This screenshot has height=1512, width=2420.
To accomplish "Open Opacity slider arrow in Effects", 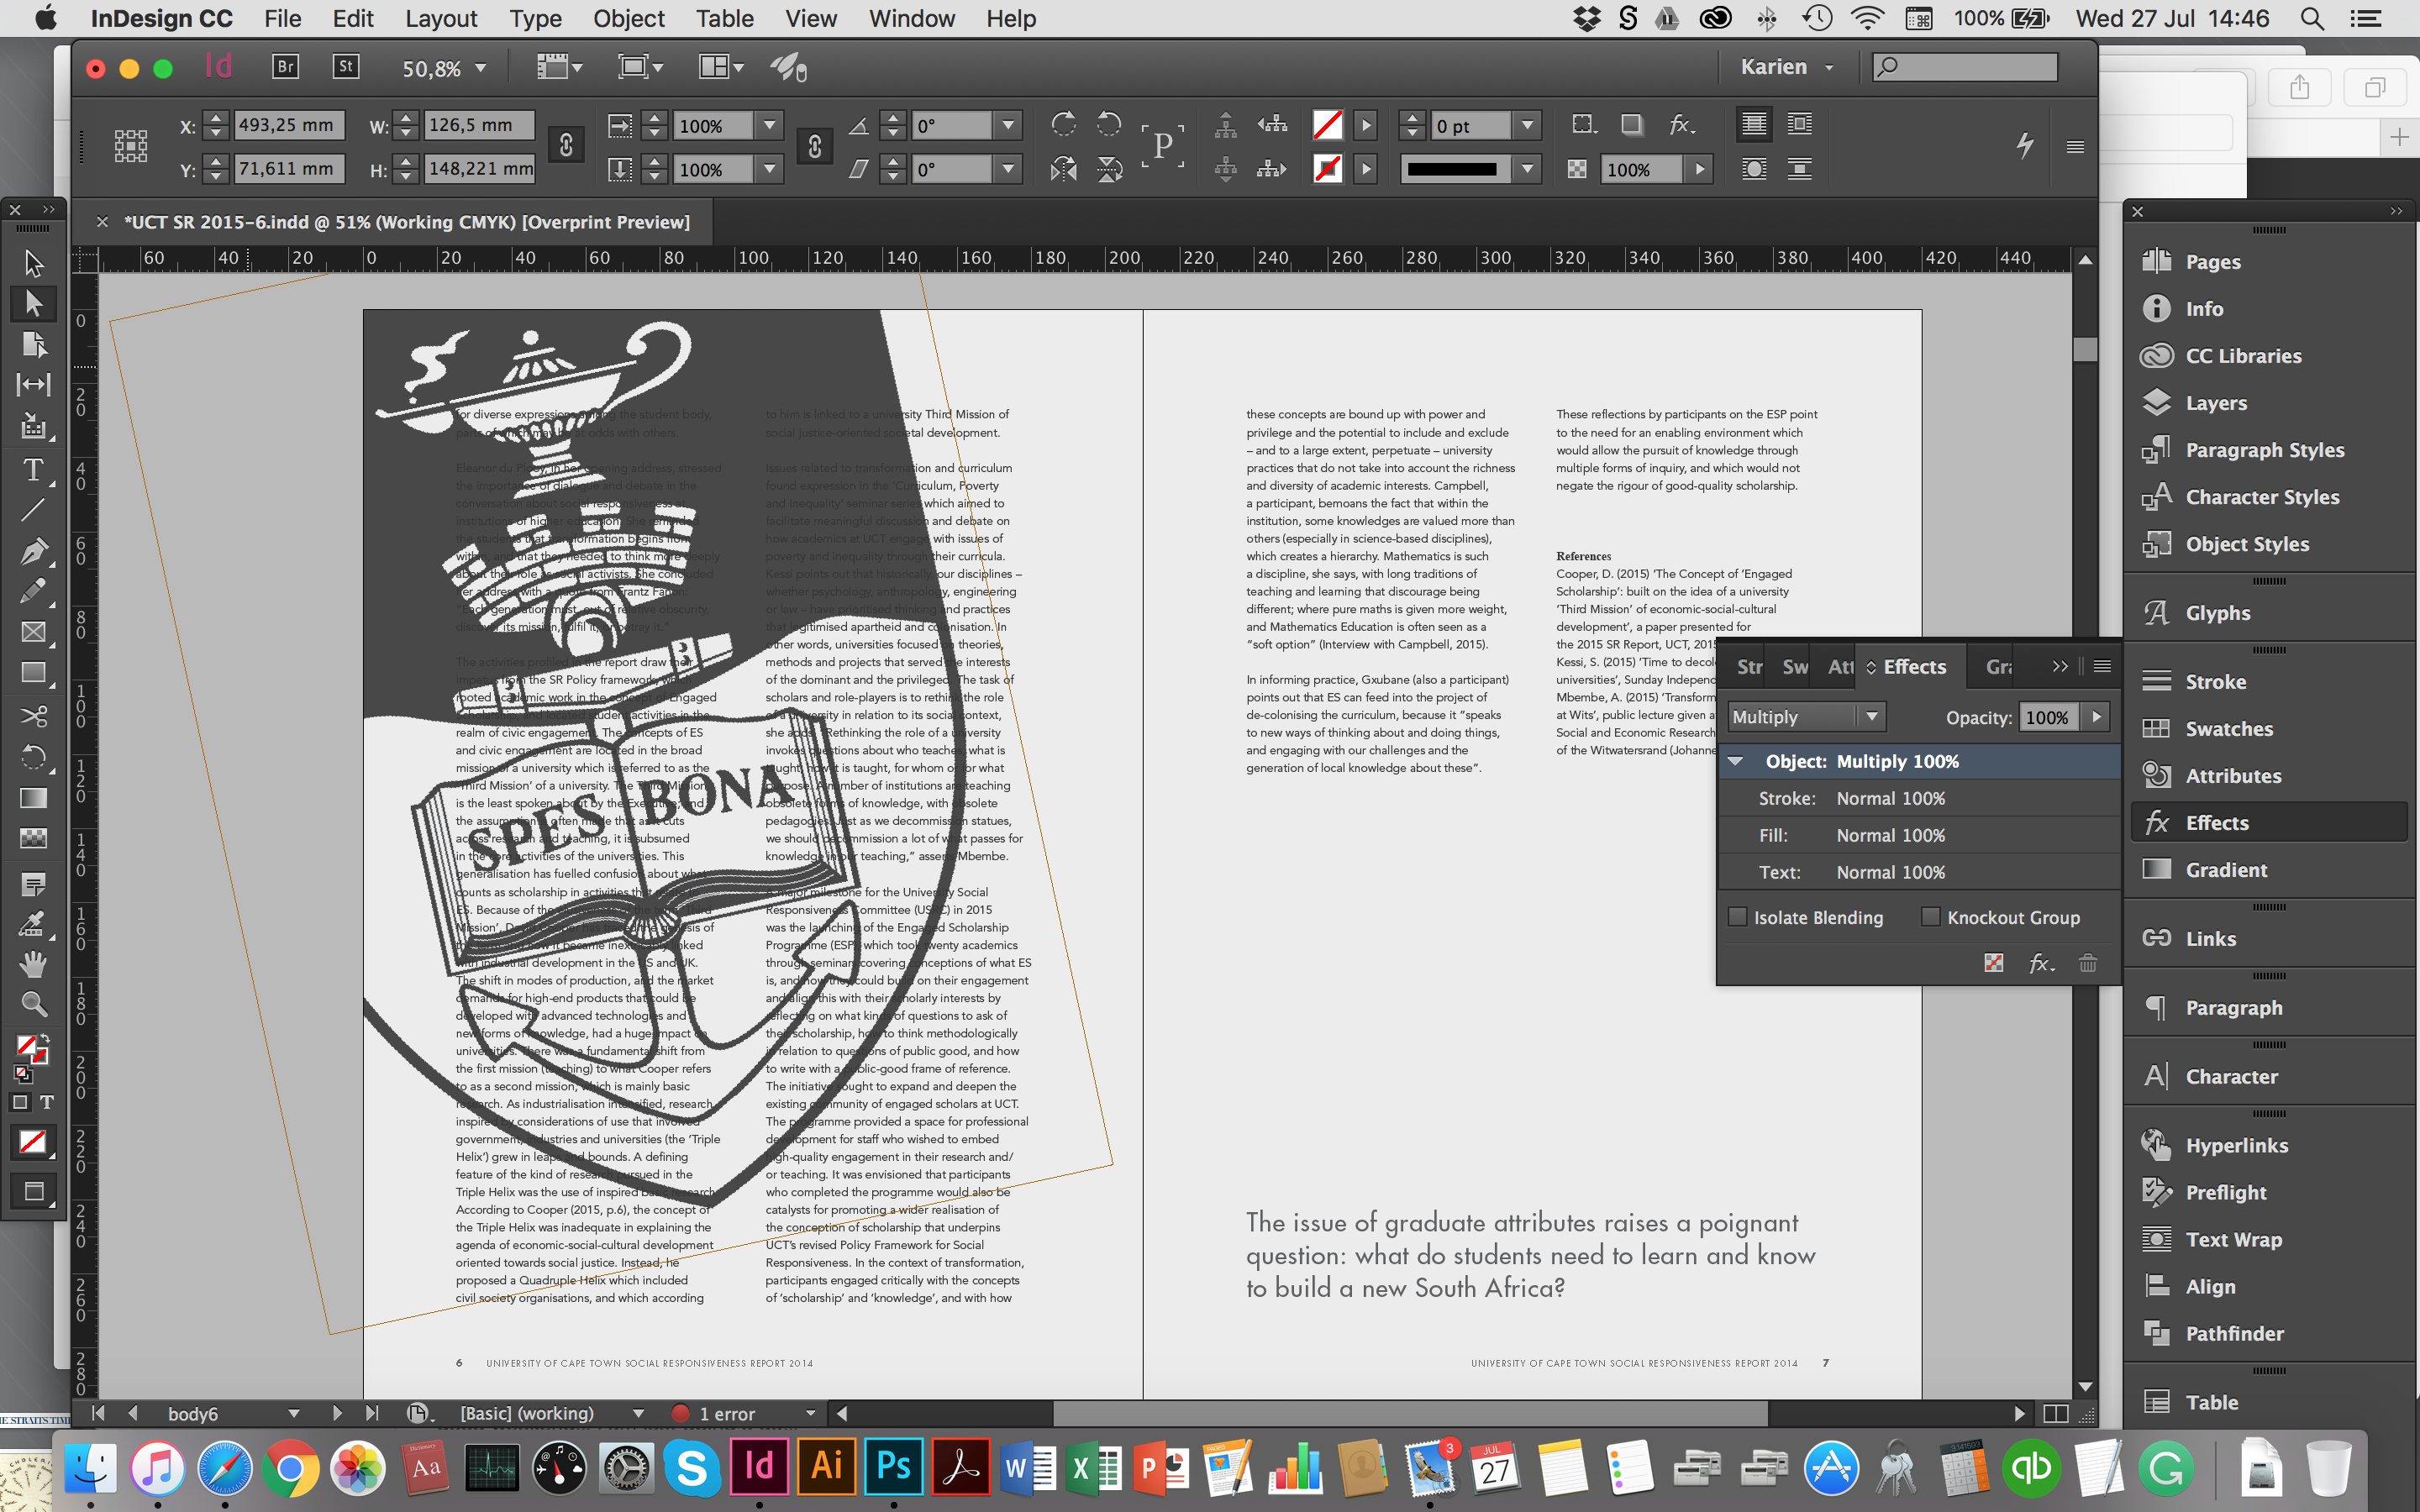I will [x=2096, y=717].
